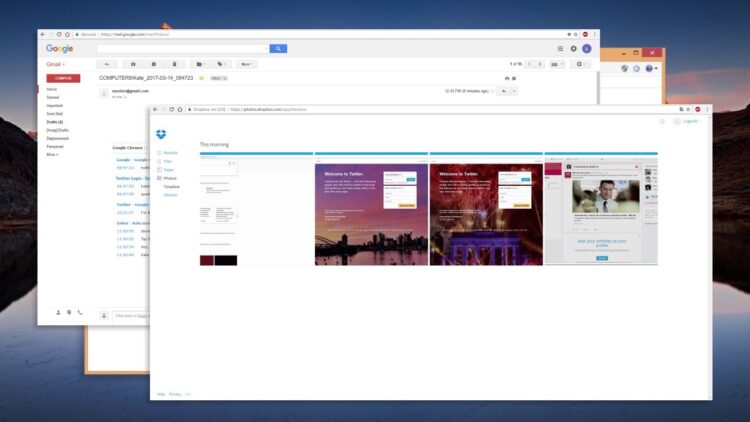Reload the Dropbox browser page

coord(171,110)
